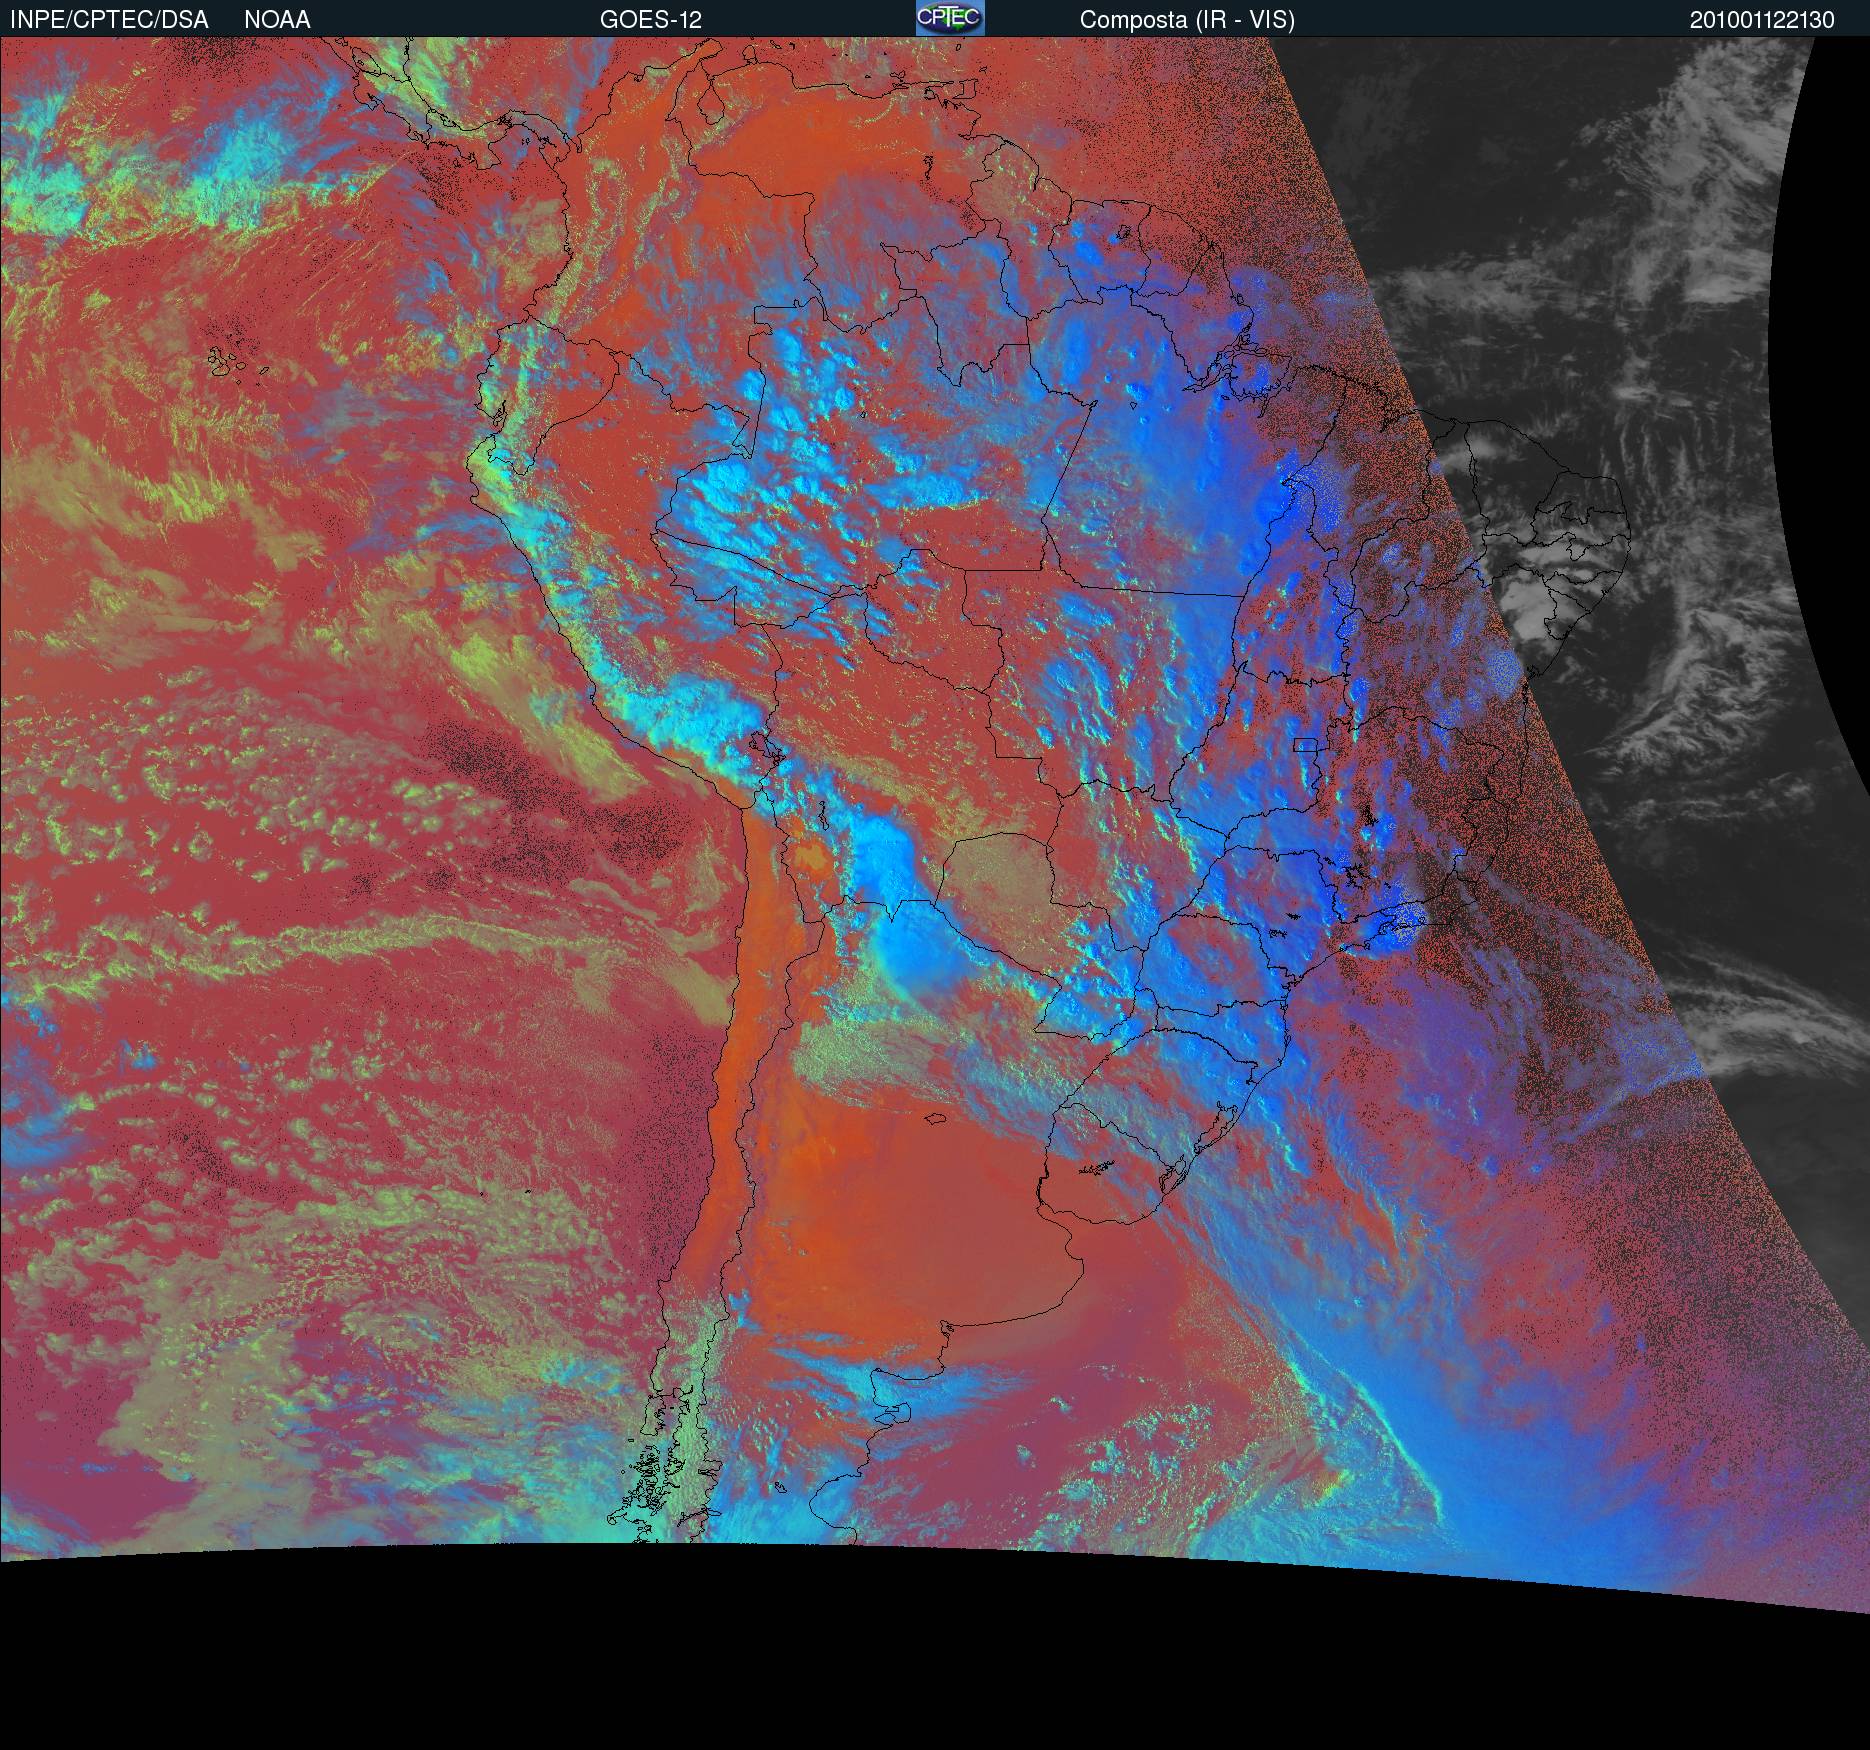1870x1750 pixels.
Task: Select the INPE/CPTEC/DSA header text
Action: (109, 20)
